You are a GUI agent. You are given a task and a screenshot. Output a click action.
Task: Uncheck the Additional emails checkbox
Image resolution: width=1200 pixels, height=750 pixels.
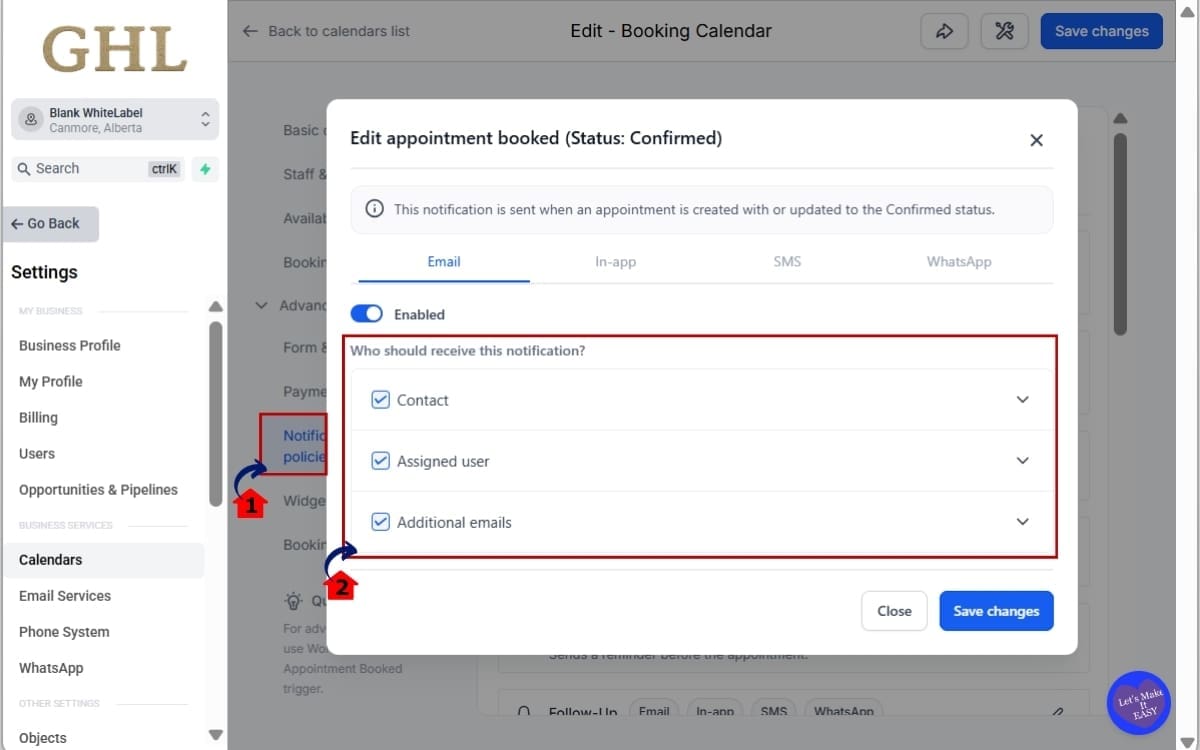pyautogui.click(x=380, y=522)
